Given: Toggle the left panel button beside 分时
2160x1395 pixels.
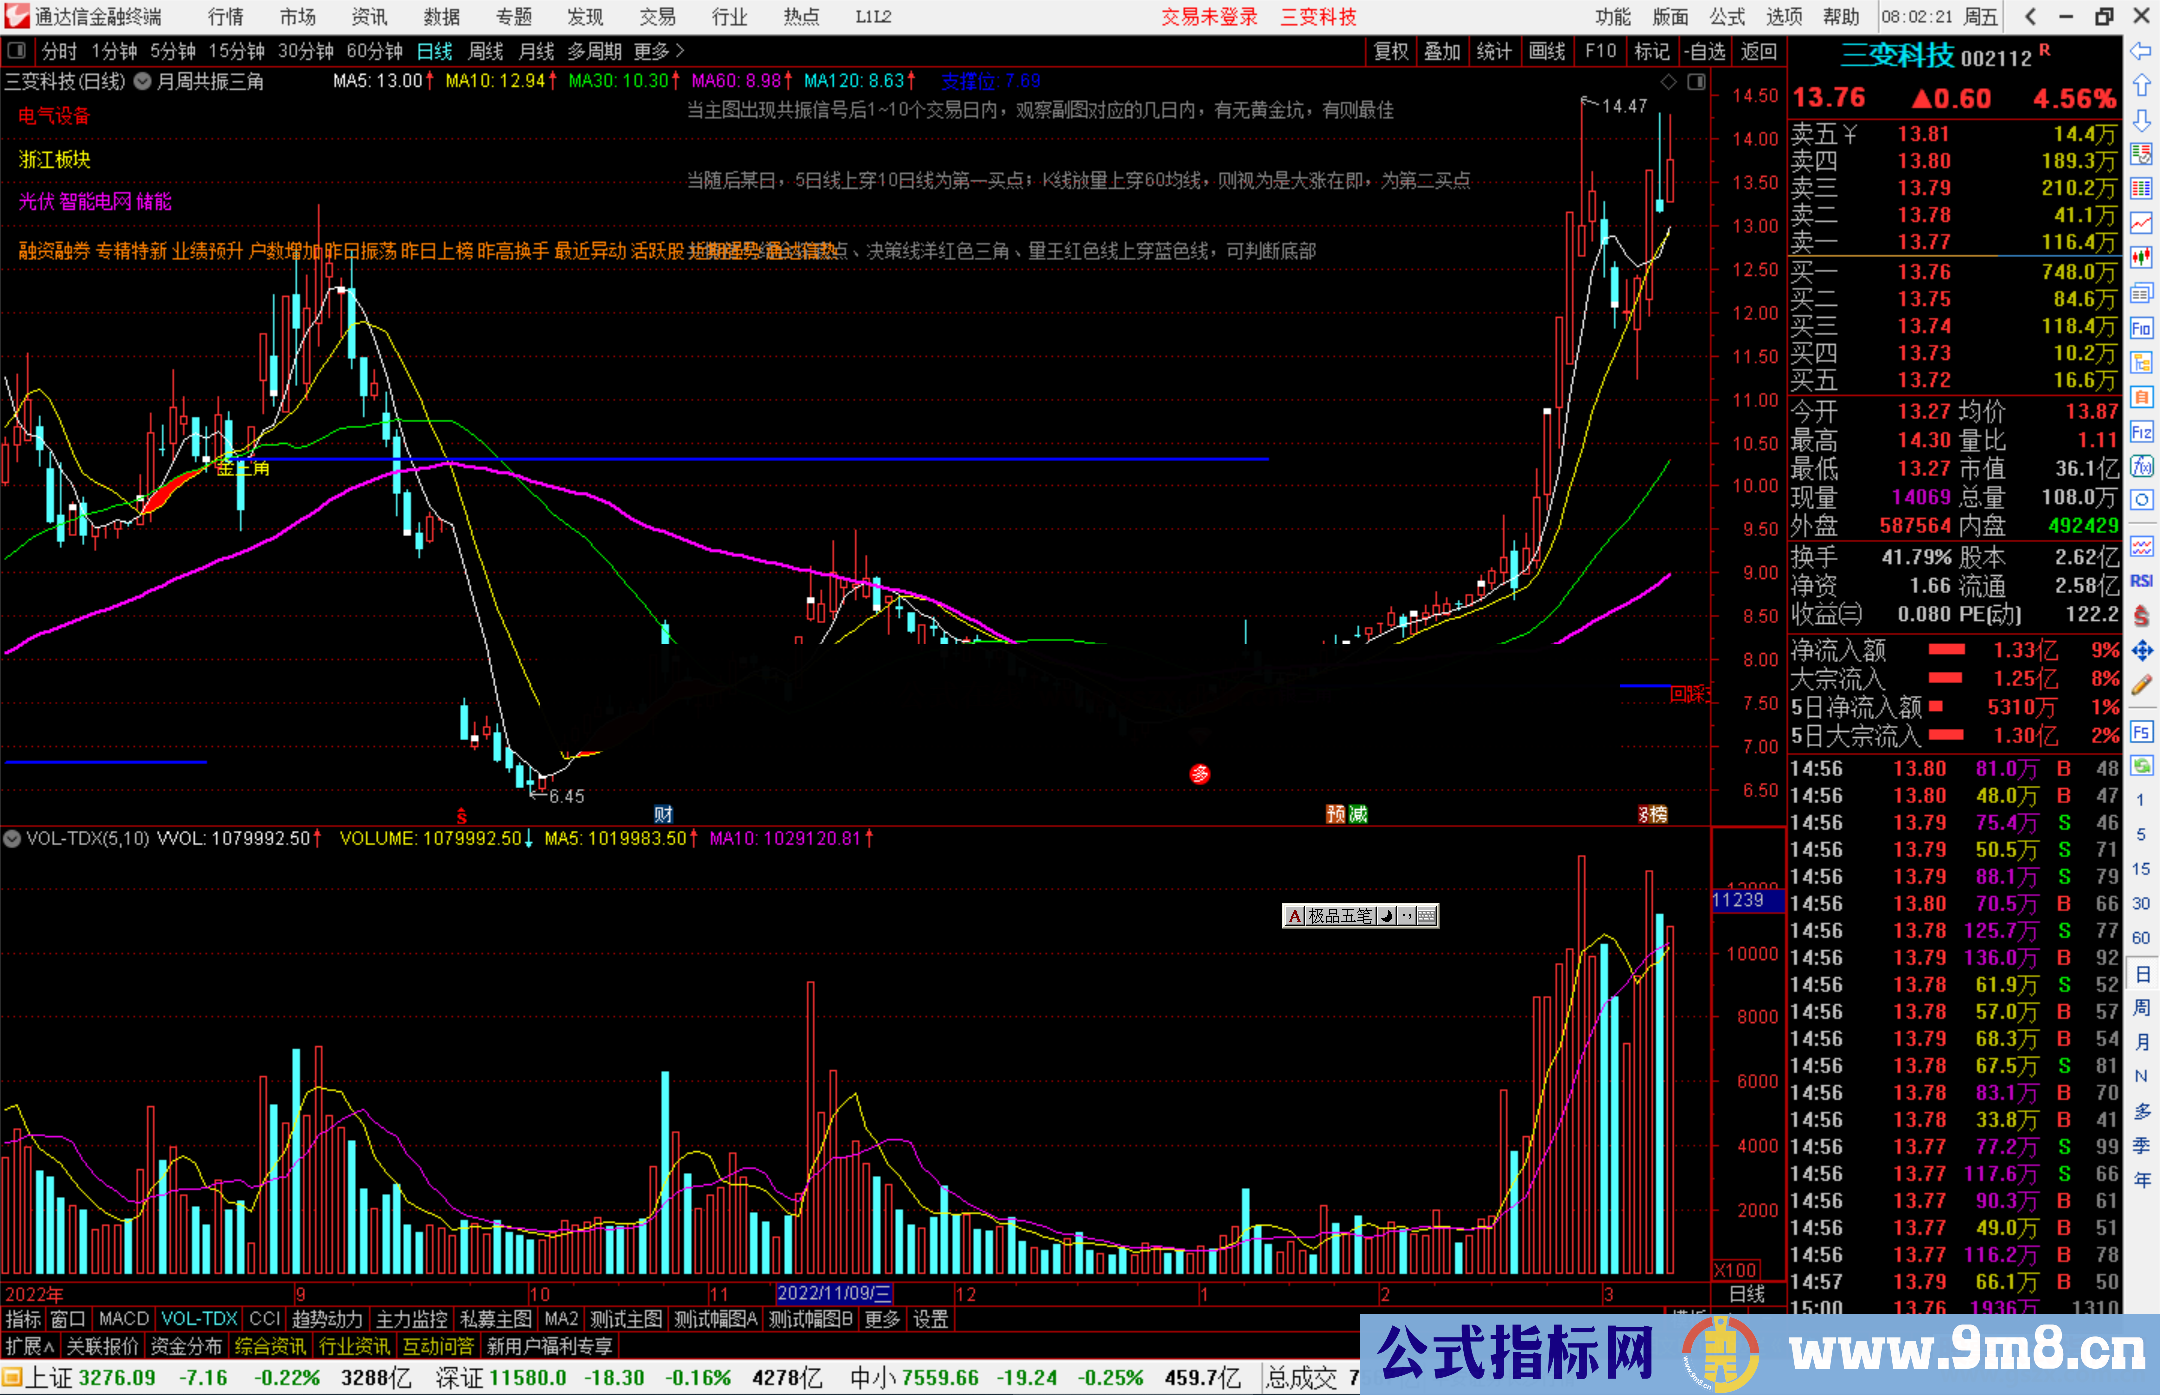Looking at the screenshot, I should [17, 51].
